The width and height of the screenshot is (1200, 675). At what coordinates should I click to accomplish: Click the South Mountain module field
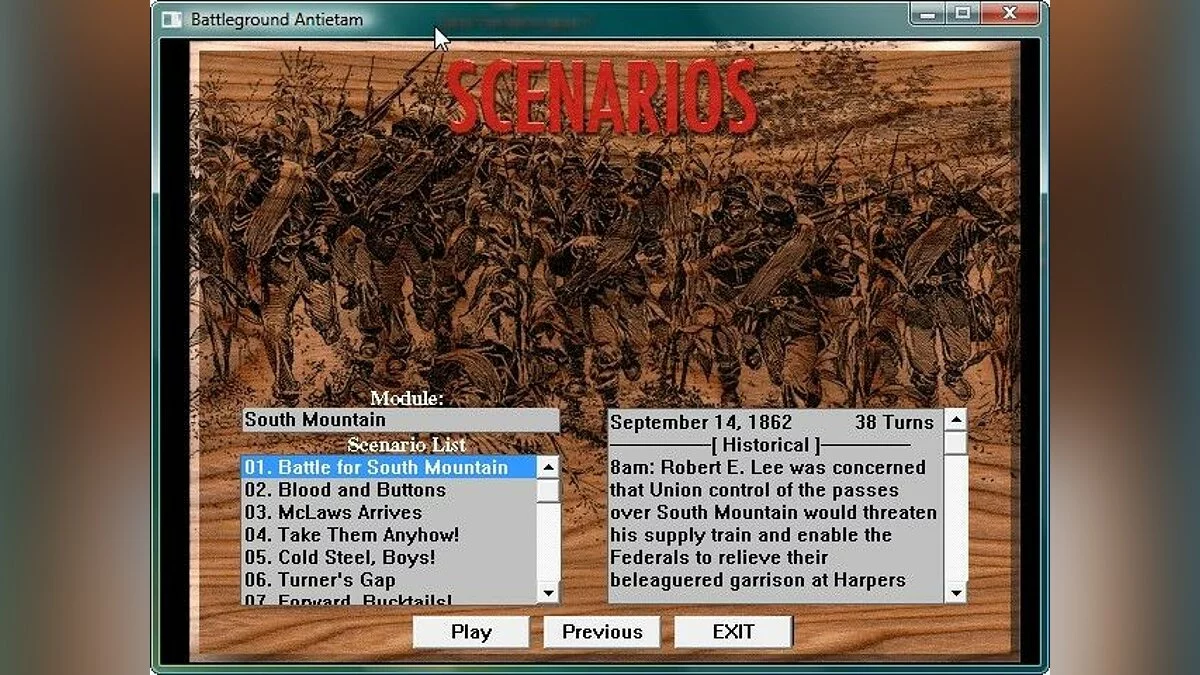pos(400,420)
